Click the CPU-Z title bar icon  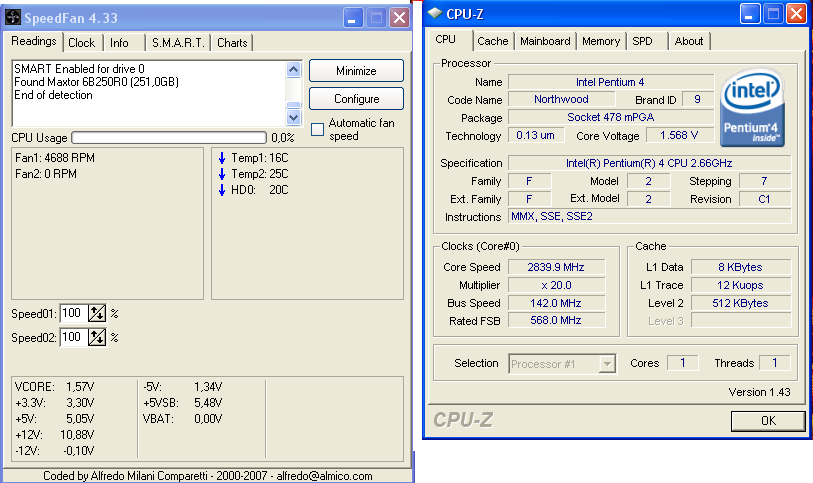pyautogui.click(x=434, y=13)
